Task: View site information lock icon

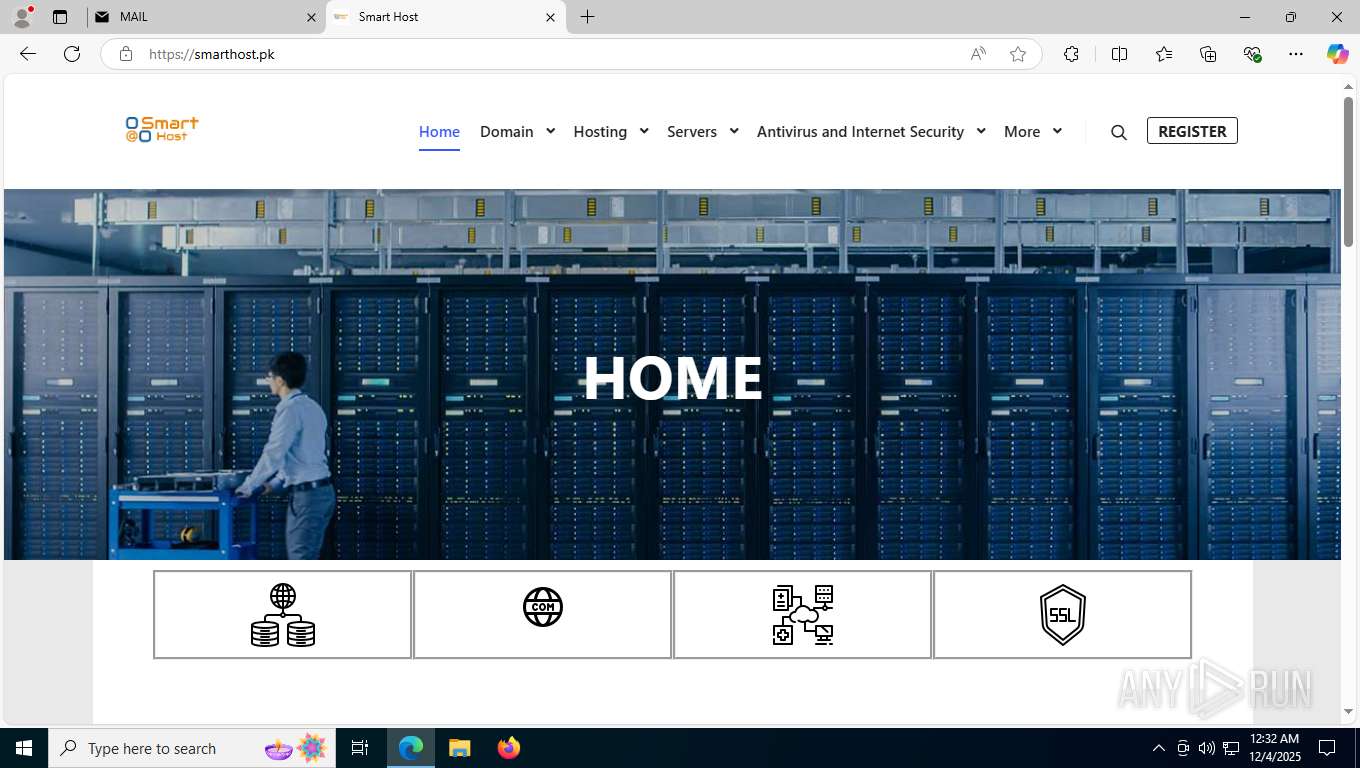Action: (x=126, y=54)
